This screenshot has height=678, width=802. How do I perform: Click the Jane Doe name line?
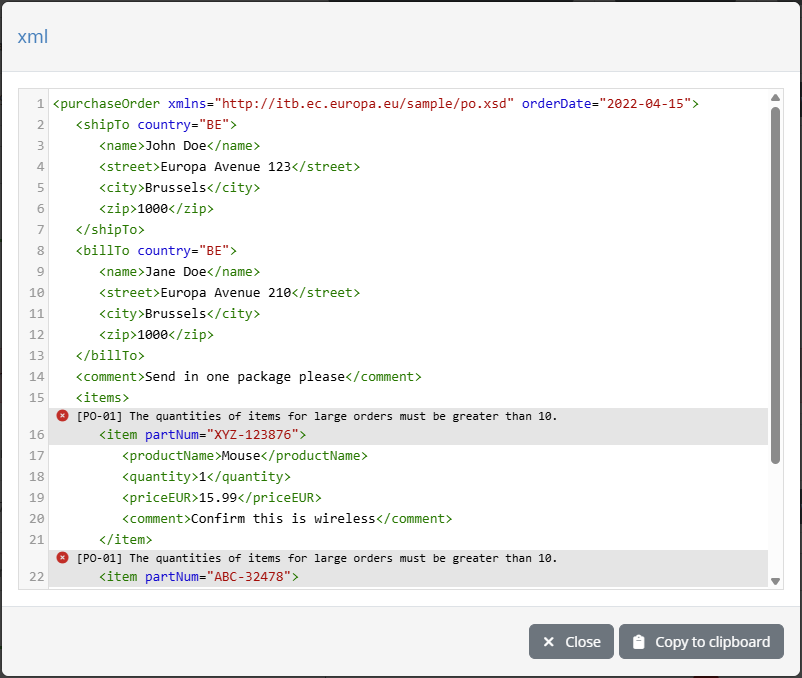coord(180,272)
